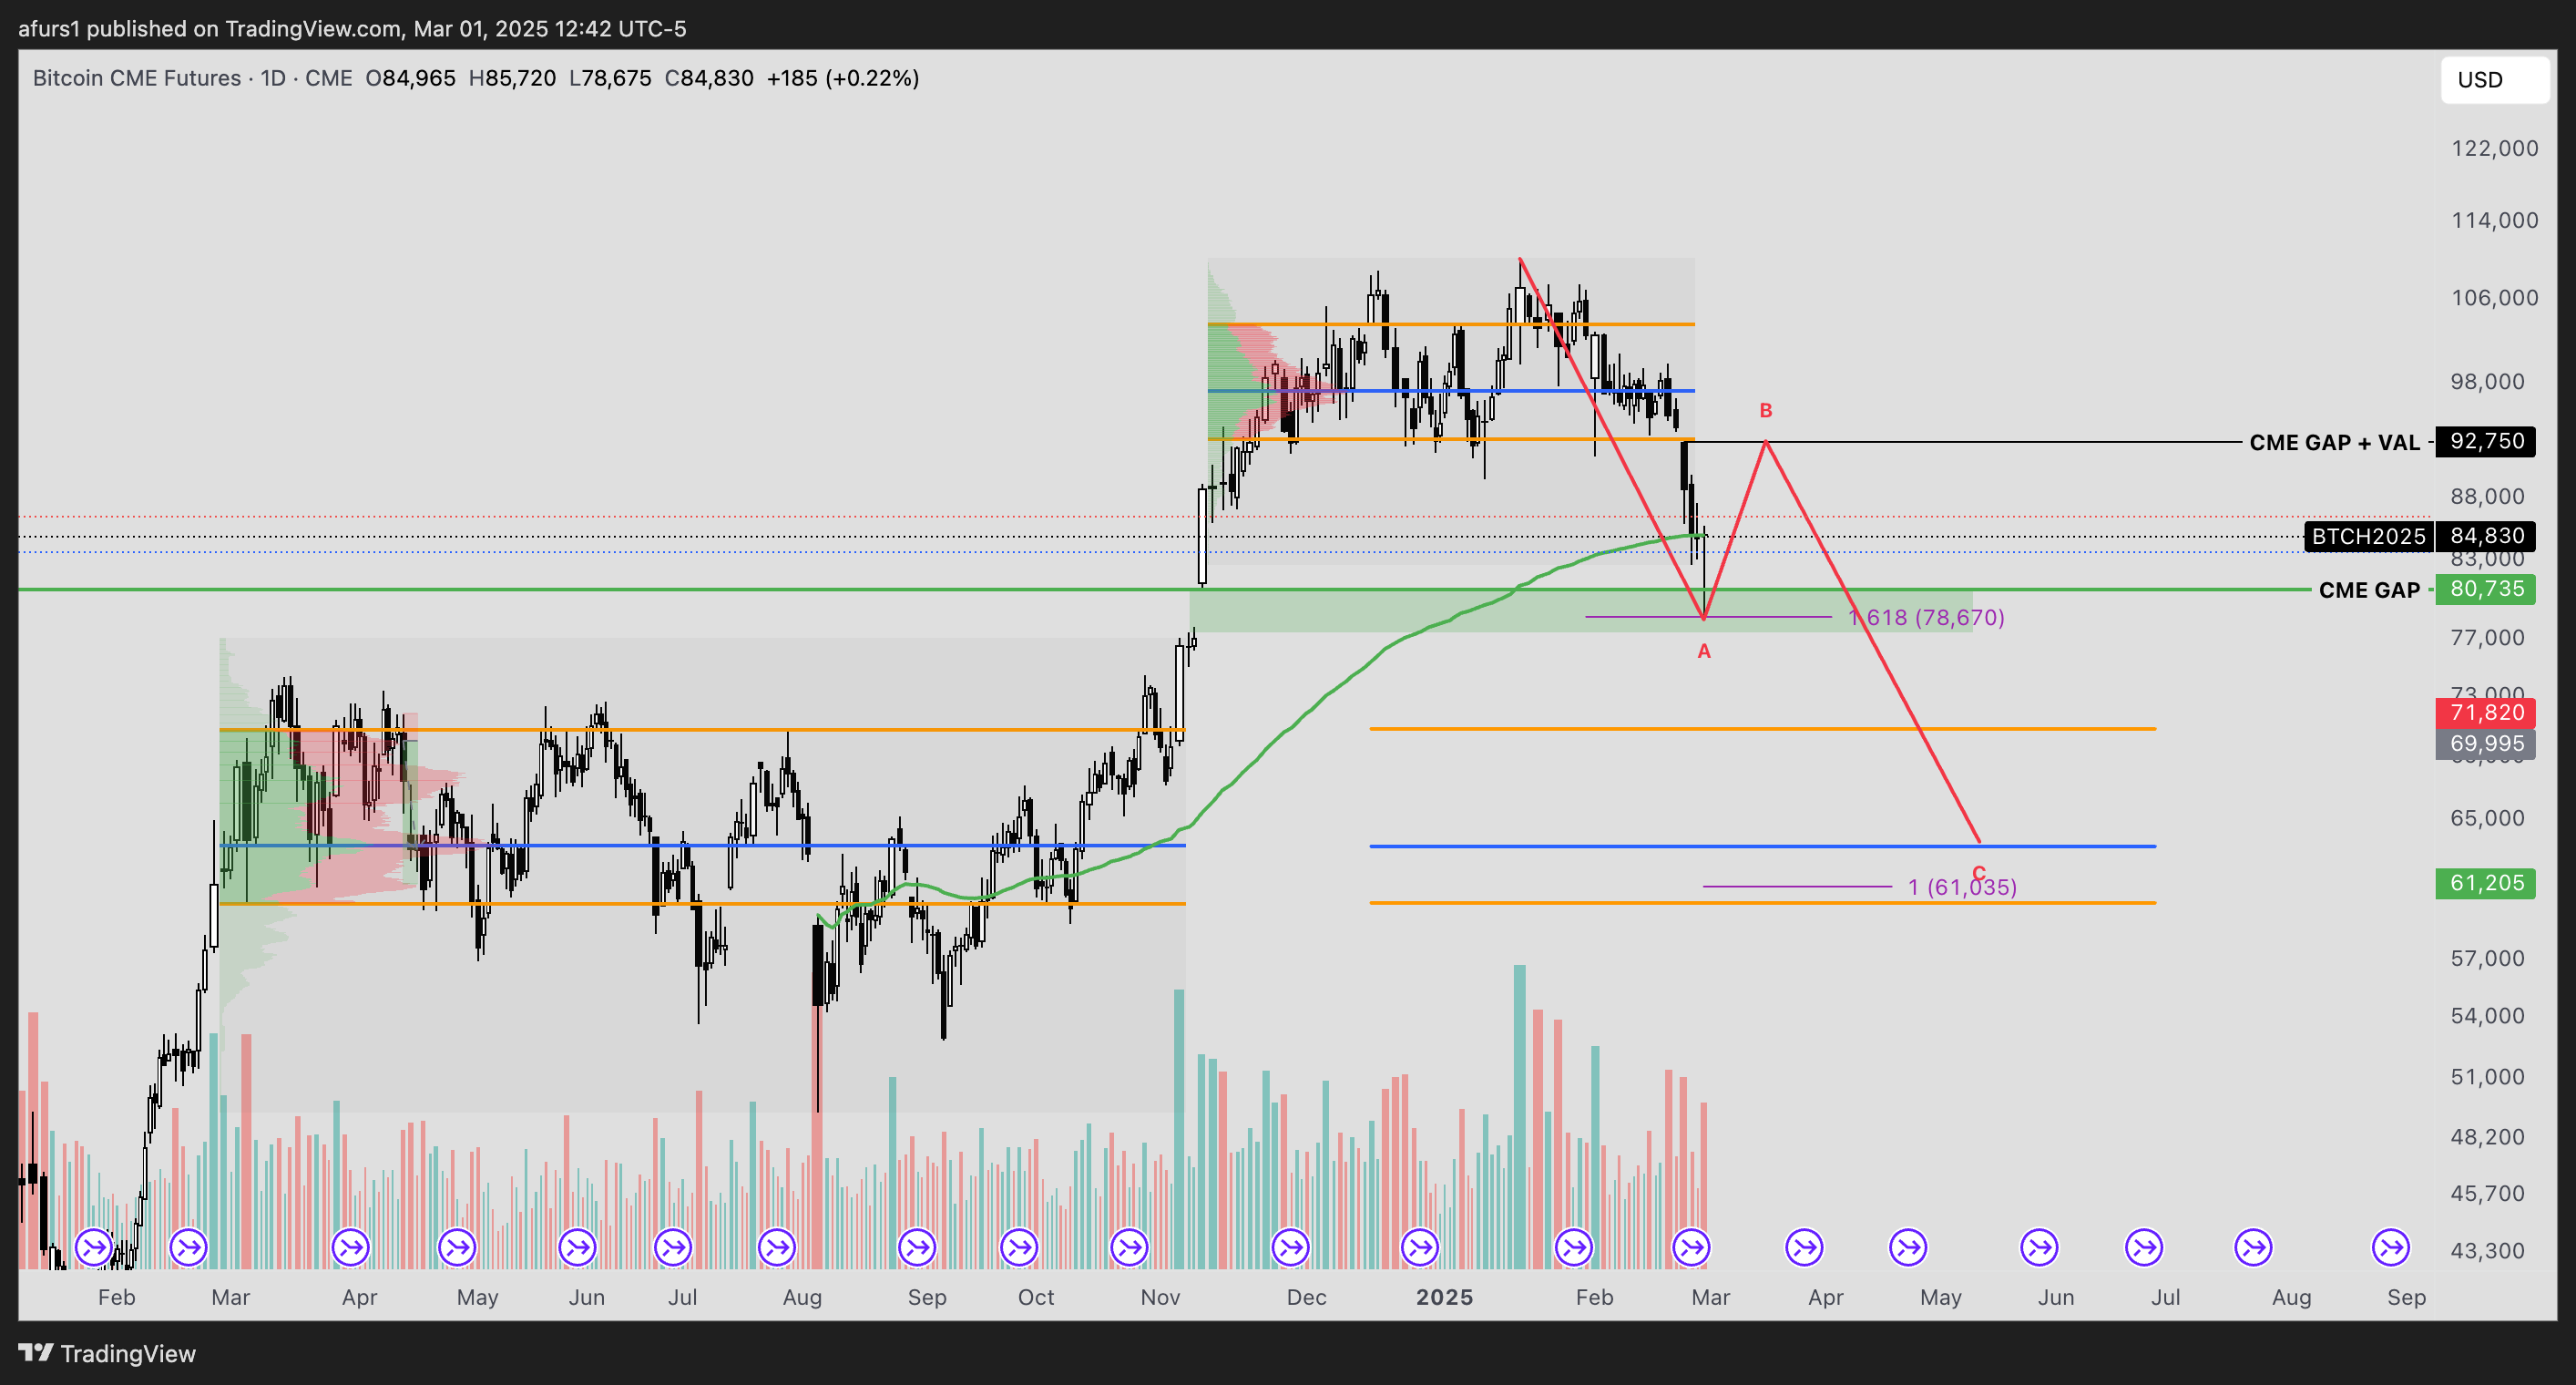The width and height of the screenshot is (2576, 1385).
Task: Click contract roll icon above Aug 2025 label
Action: [x=2254, y=1247]
